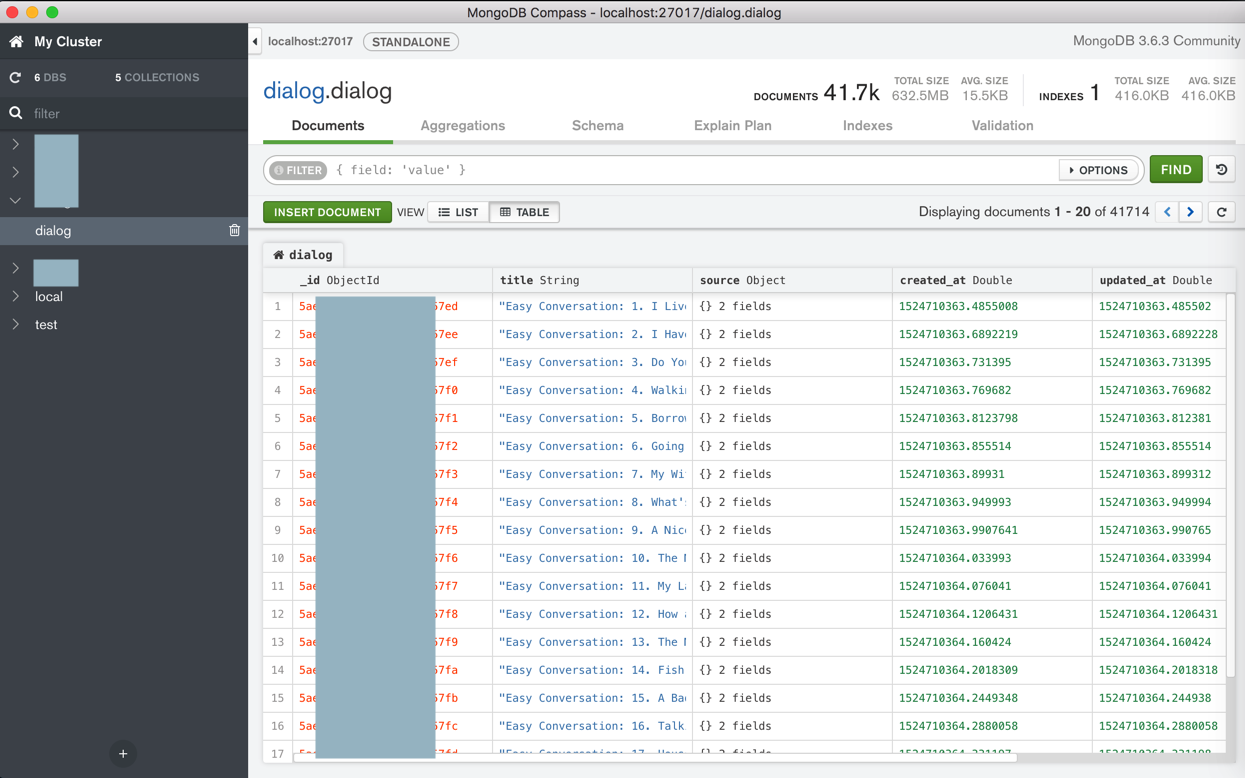Click My Cluster label in sidebar
The image size is (1245, 778).
click(68, 42)
